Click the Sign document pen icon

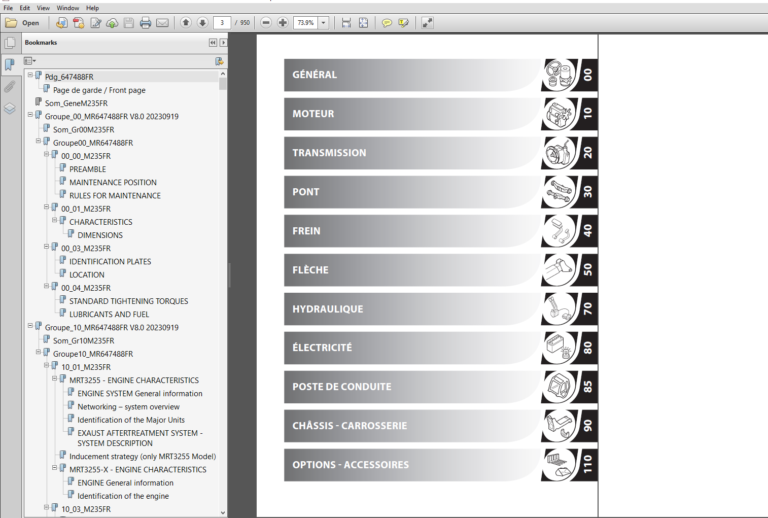pos(96,23)
